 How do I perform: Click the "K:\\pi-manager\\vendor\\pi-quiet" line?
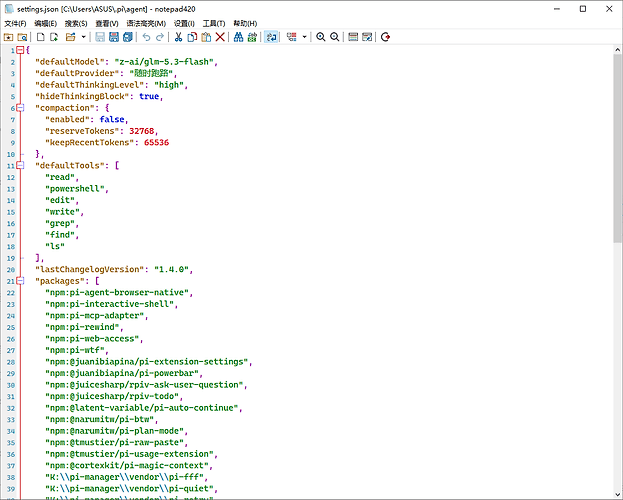point(130,488)
